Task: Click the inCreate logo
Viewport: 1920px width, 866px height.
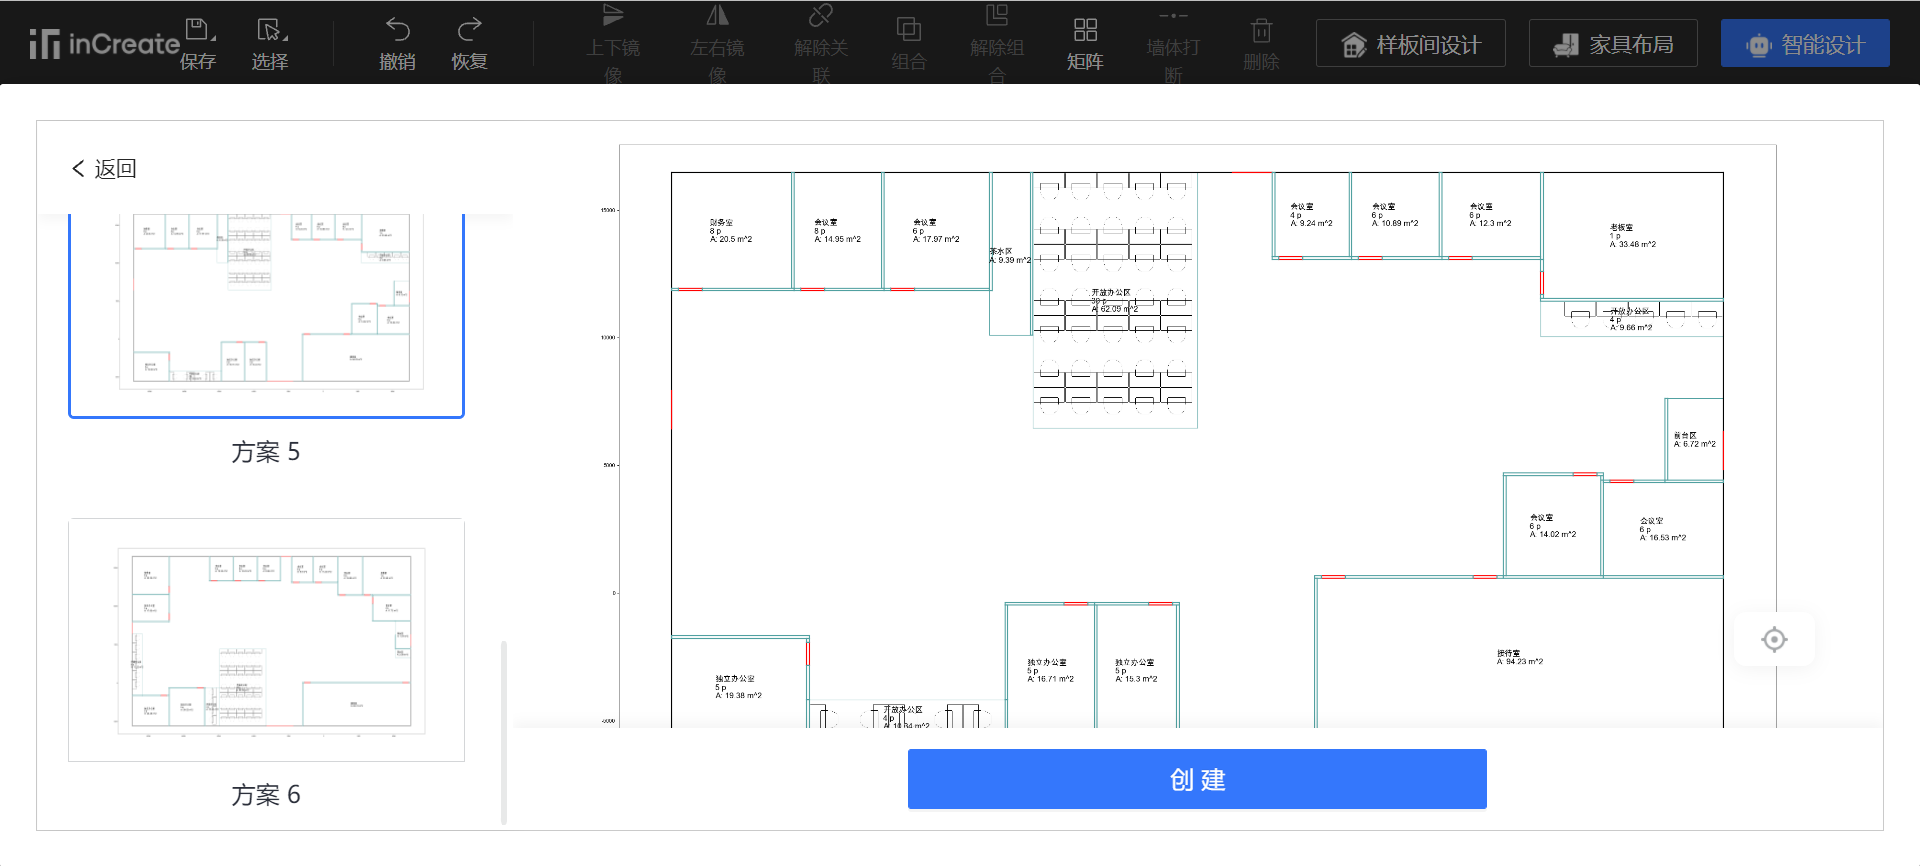Action: pos(104,43)
